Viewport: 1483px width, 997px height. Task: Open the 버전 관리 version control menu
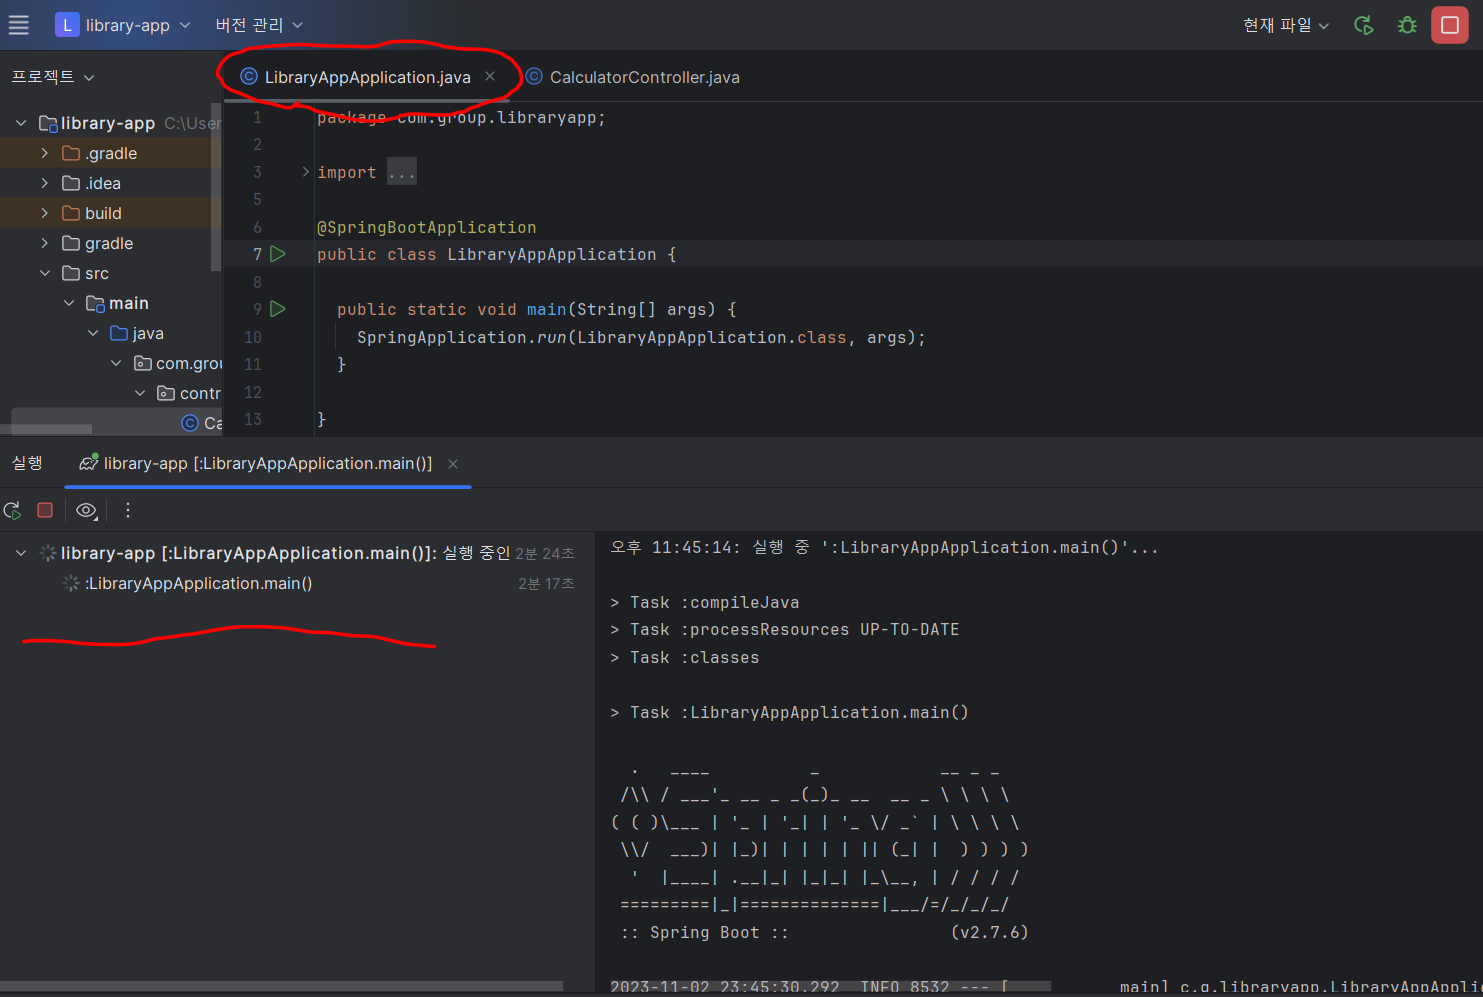click(x=259, y=25)
